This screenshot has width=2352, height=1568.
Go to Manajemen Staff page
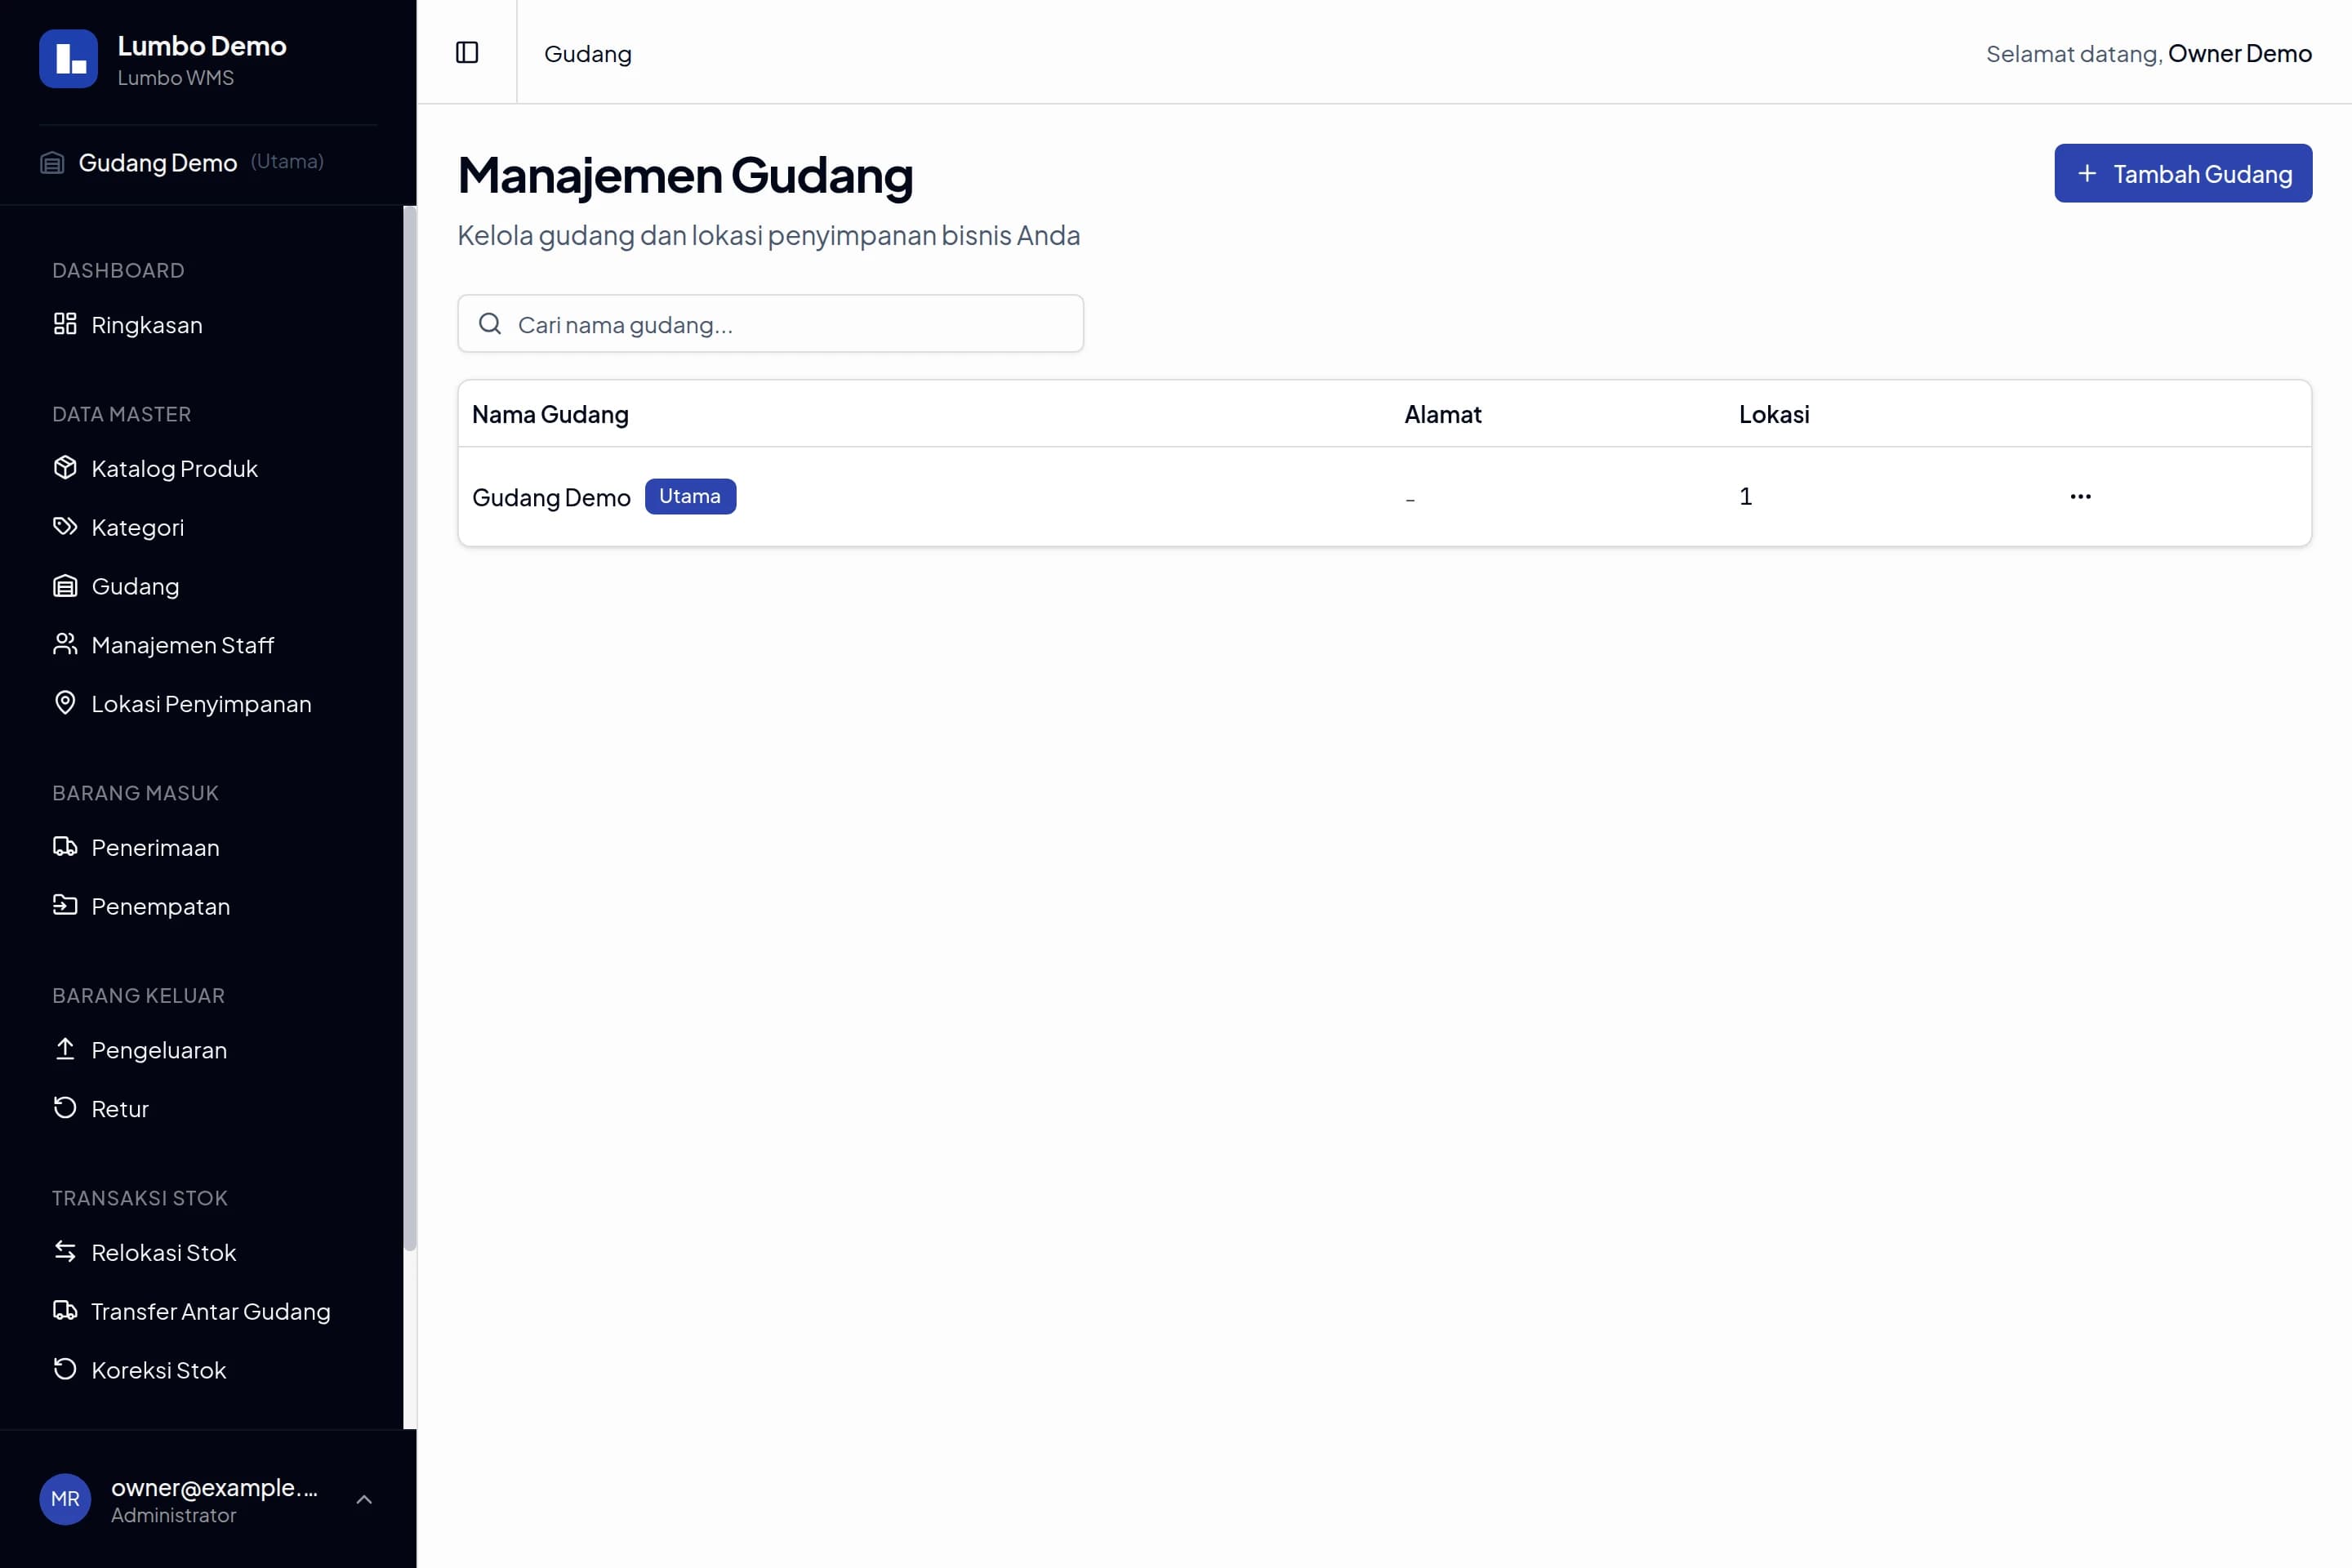208,645
